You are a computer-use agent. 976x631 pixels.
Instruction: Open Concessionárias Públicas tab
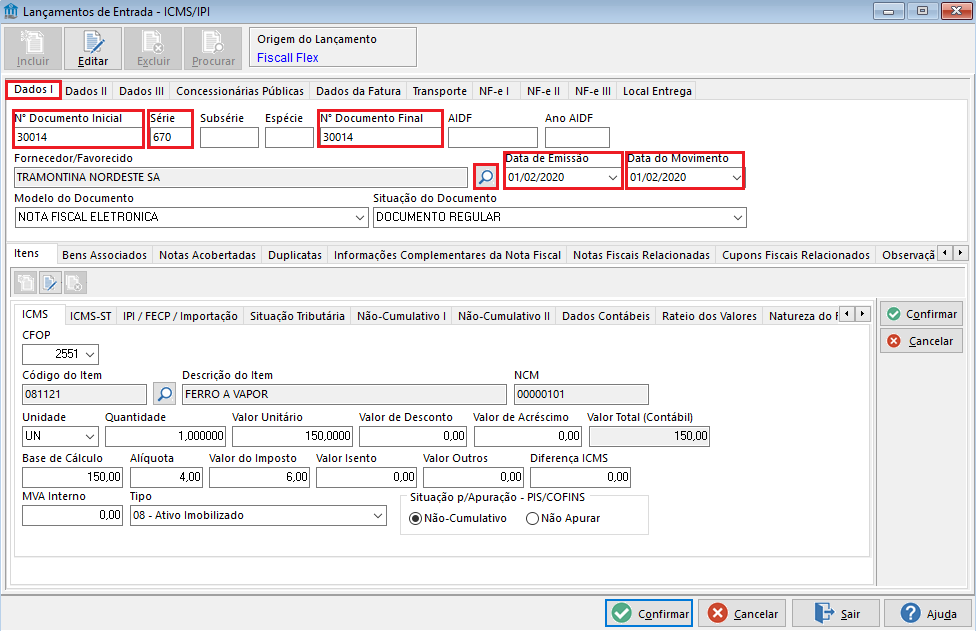tap(240, 91)
